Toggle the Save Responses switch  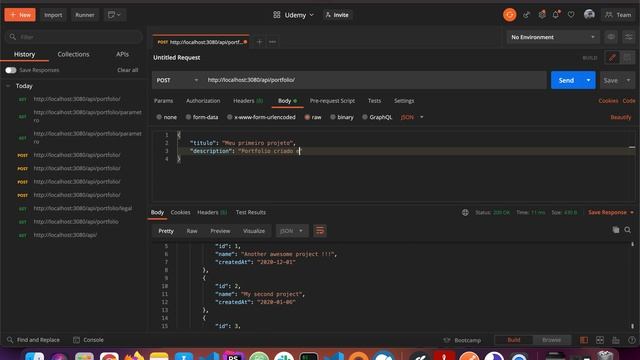coord(11,70)
